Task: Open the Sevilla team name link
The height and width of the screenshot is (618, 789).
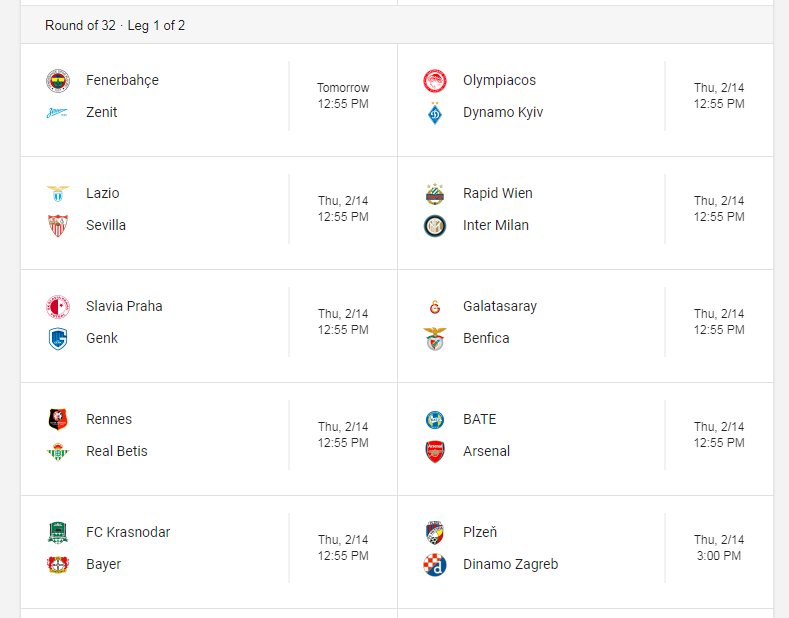Action: click(106, 225)
